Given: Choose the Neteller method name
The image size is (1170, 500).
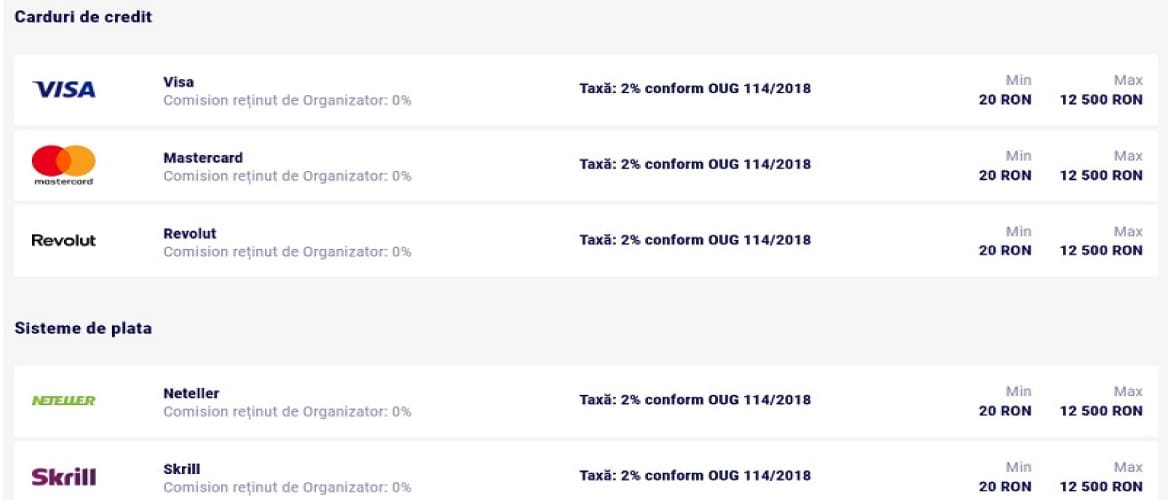Looking at the screenshot, I should point(191,393).
